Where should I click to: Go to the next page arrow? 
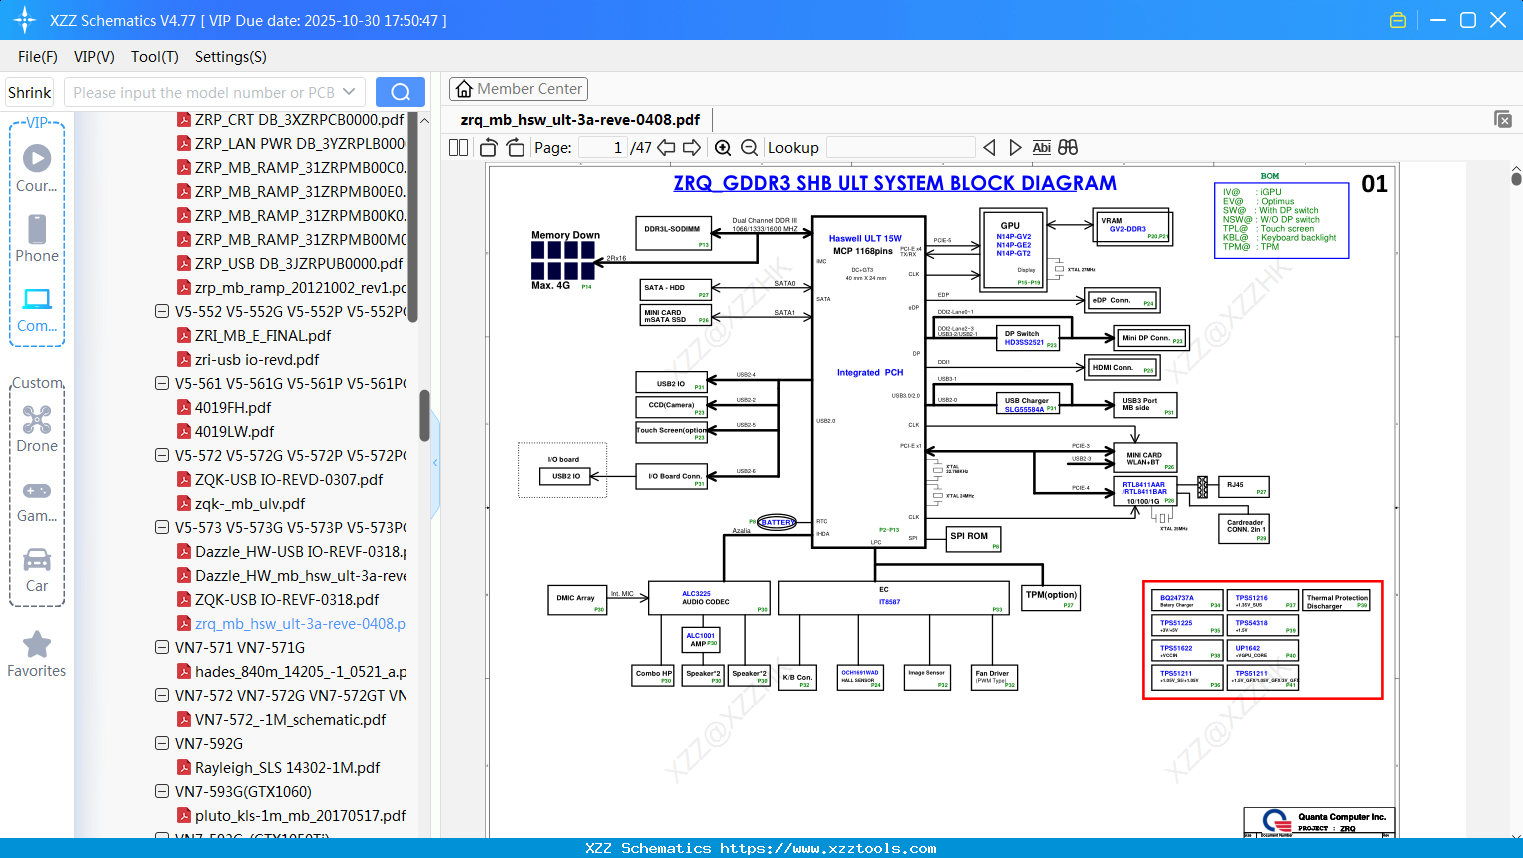point(692,148)
